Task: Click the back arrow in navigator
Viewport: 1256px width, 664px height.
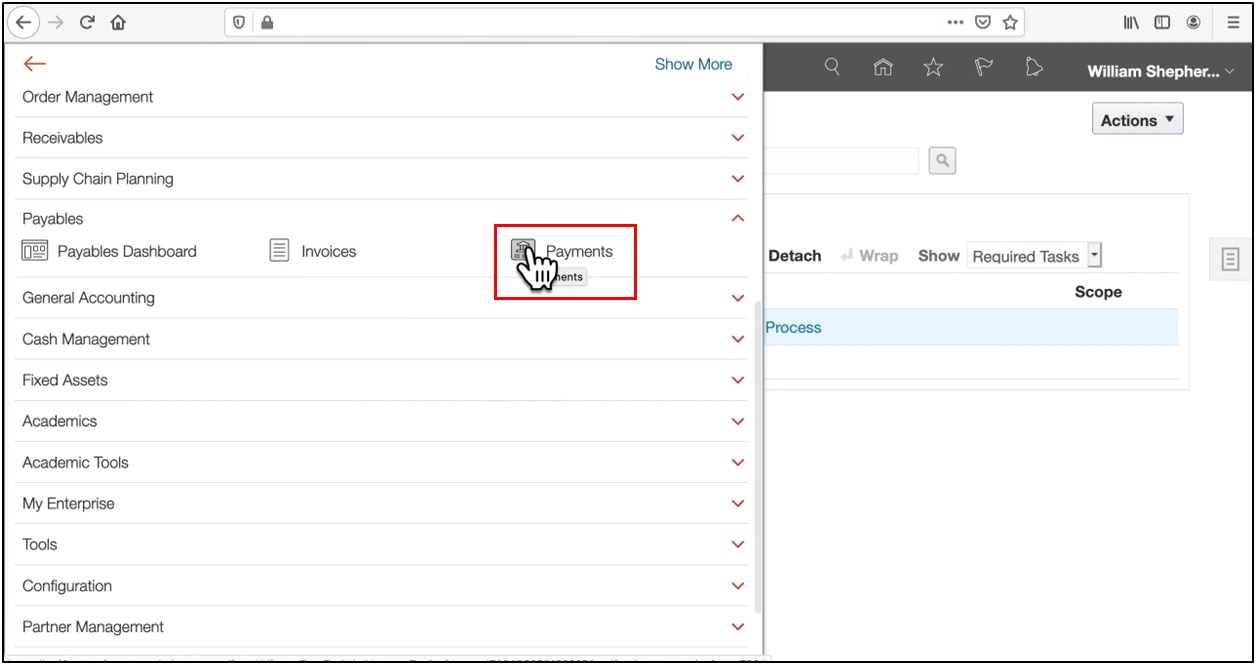Action: tap(35, 64)
